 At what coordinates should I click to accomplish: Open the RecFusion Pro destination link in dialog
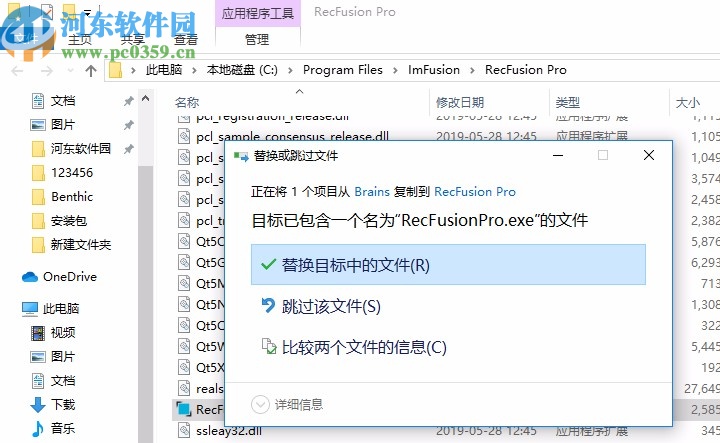click(475, 191)
